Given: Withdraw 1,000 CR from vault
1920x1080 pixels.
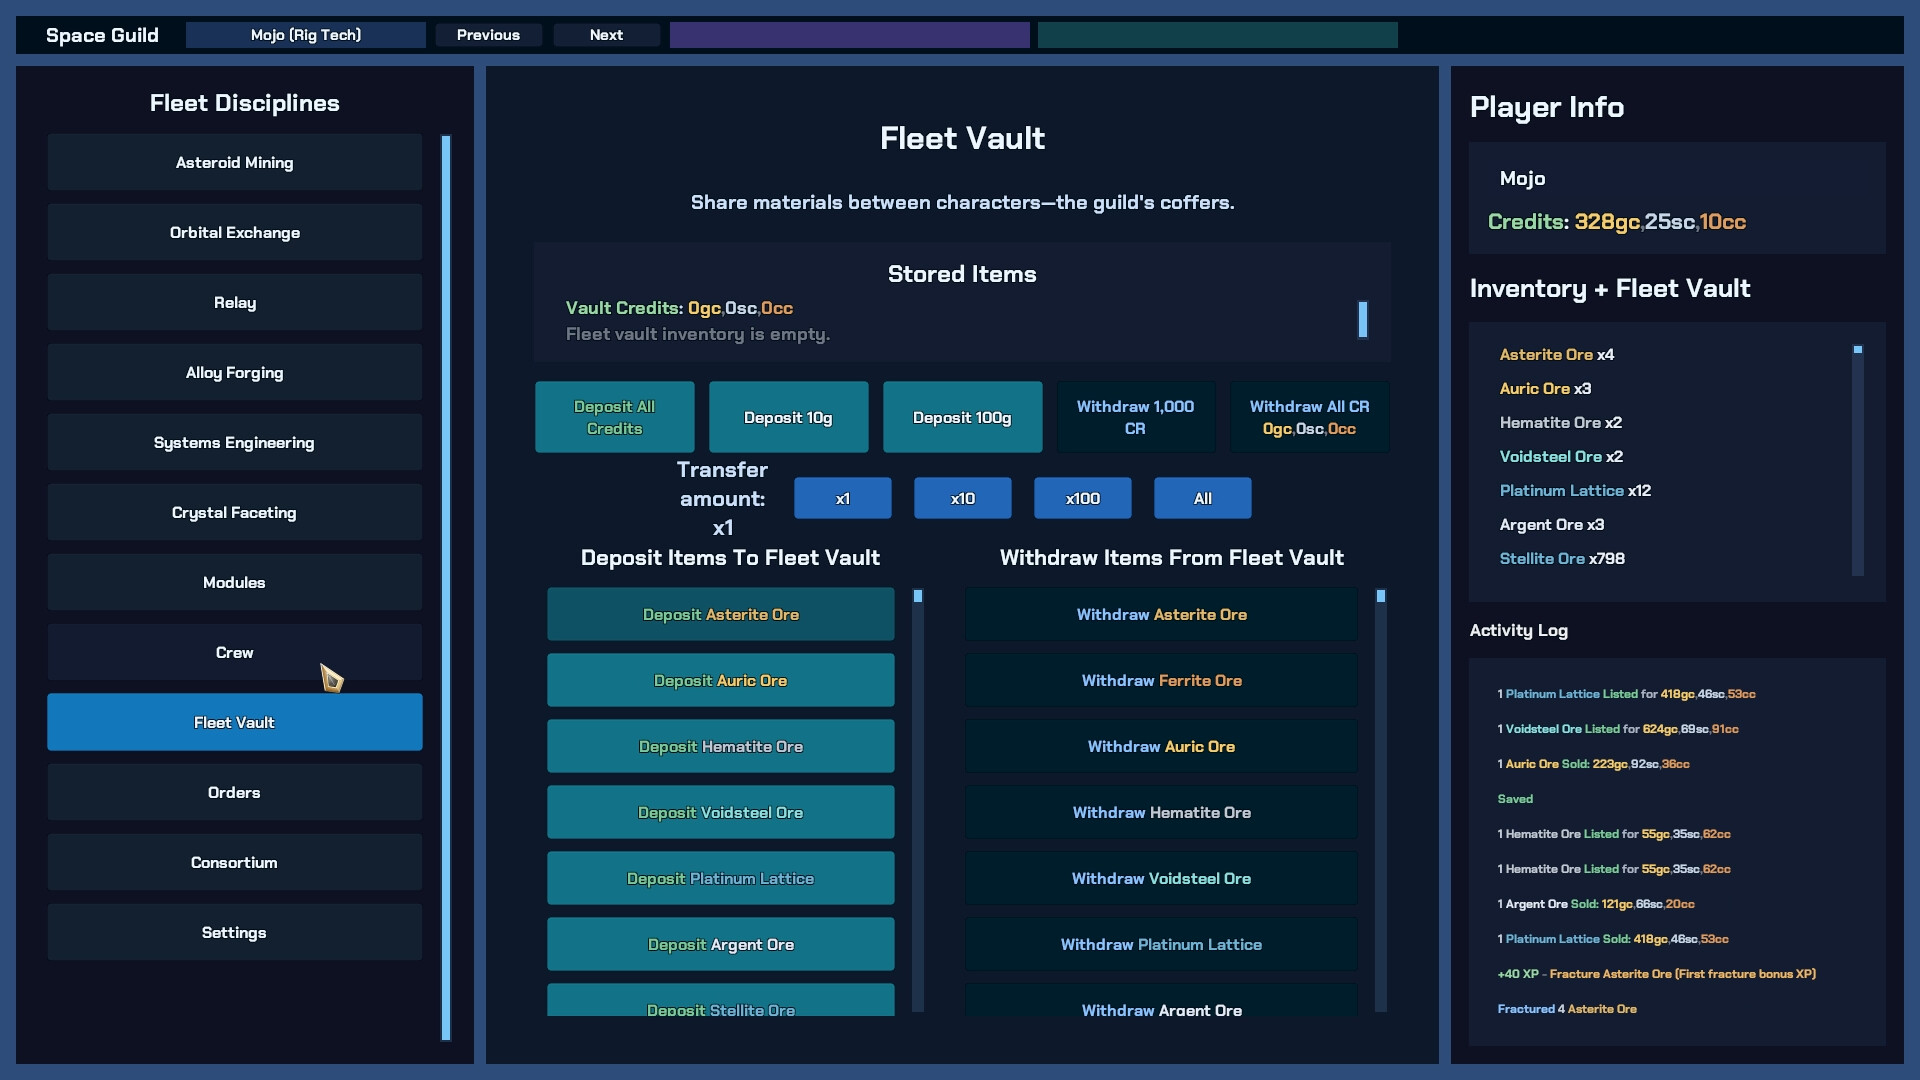Looking at the screenshot, I should (x=1135, y=417).
